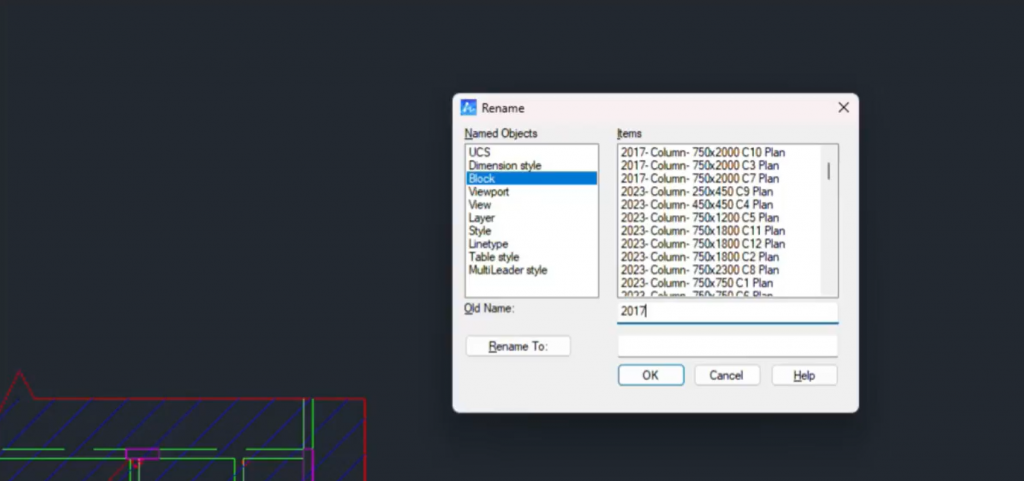1024x481 pixels.
Task: Select Layer in Named Objects list
Action: (x=482, y=218)
